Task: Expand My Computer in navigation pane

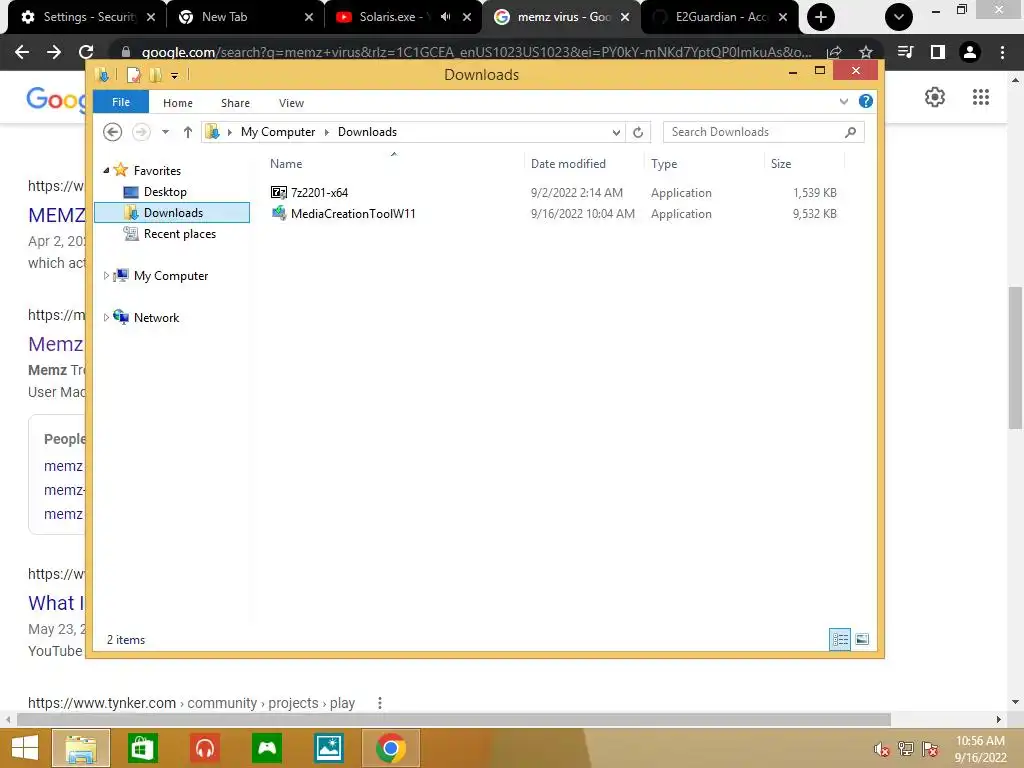Action: (106, 276)
